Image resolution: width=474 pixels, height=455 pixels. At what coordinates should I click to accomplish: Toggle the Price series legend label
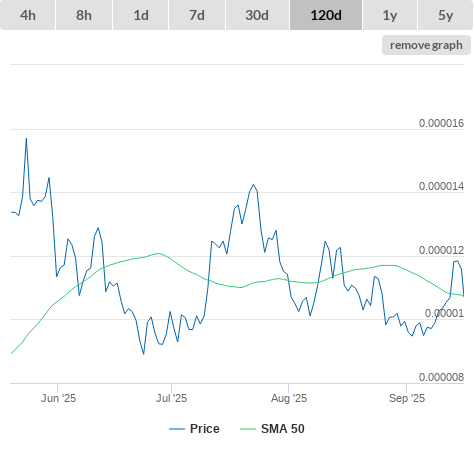point(205,429)
